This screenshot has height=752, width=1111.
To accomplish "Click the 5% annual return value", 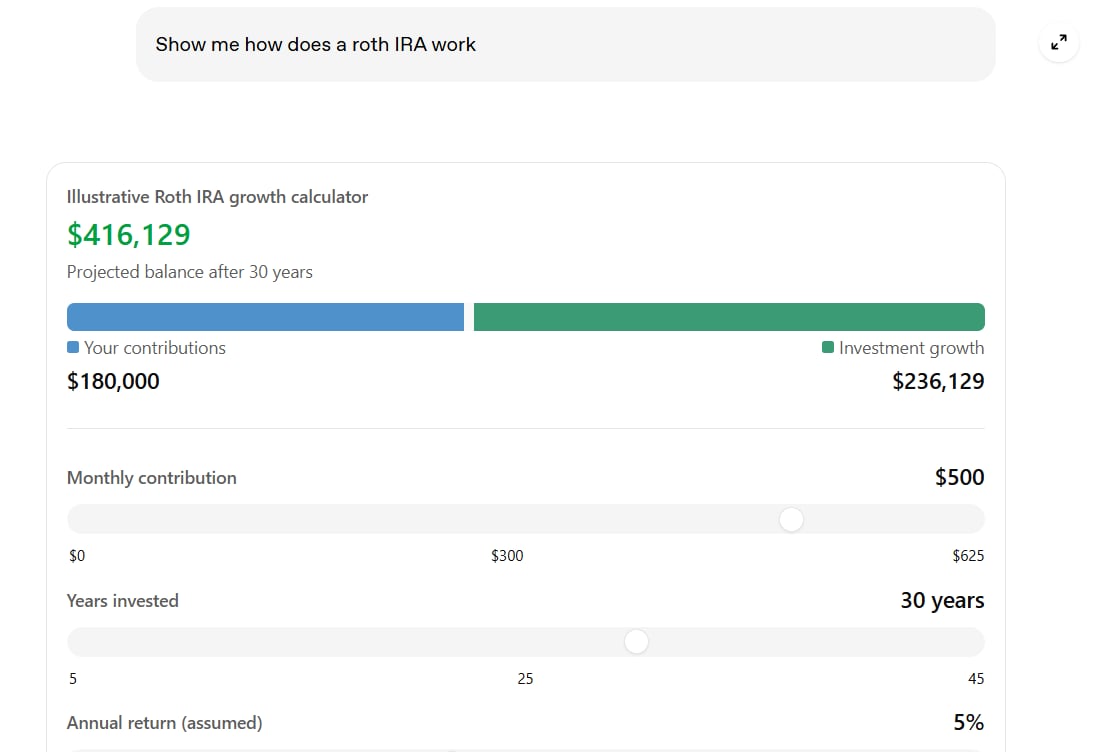I will pyautogui.click(x=969, y=722).
